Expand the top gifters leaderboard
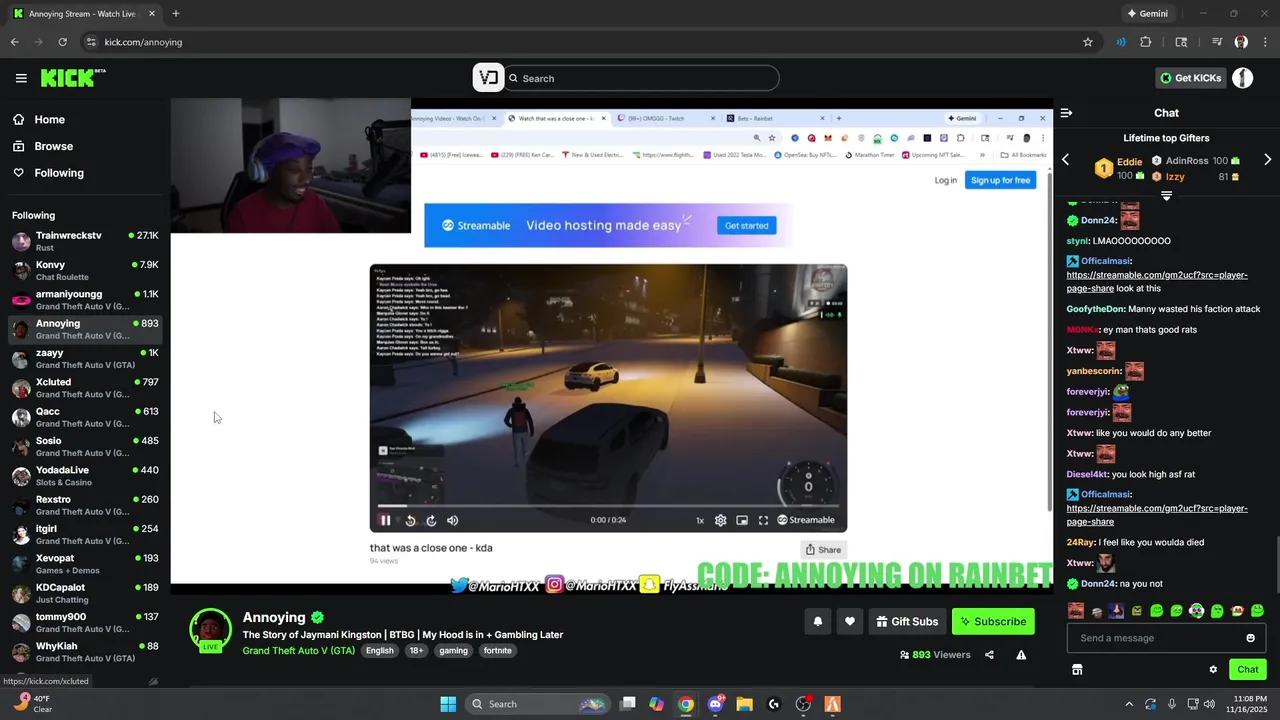1280x720 pixels. (x=1166, y=195)
